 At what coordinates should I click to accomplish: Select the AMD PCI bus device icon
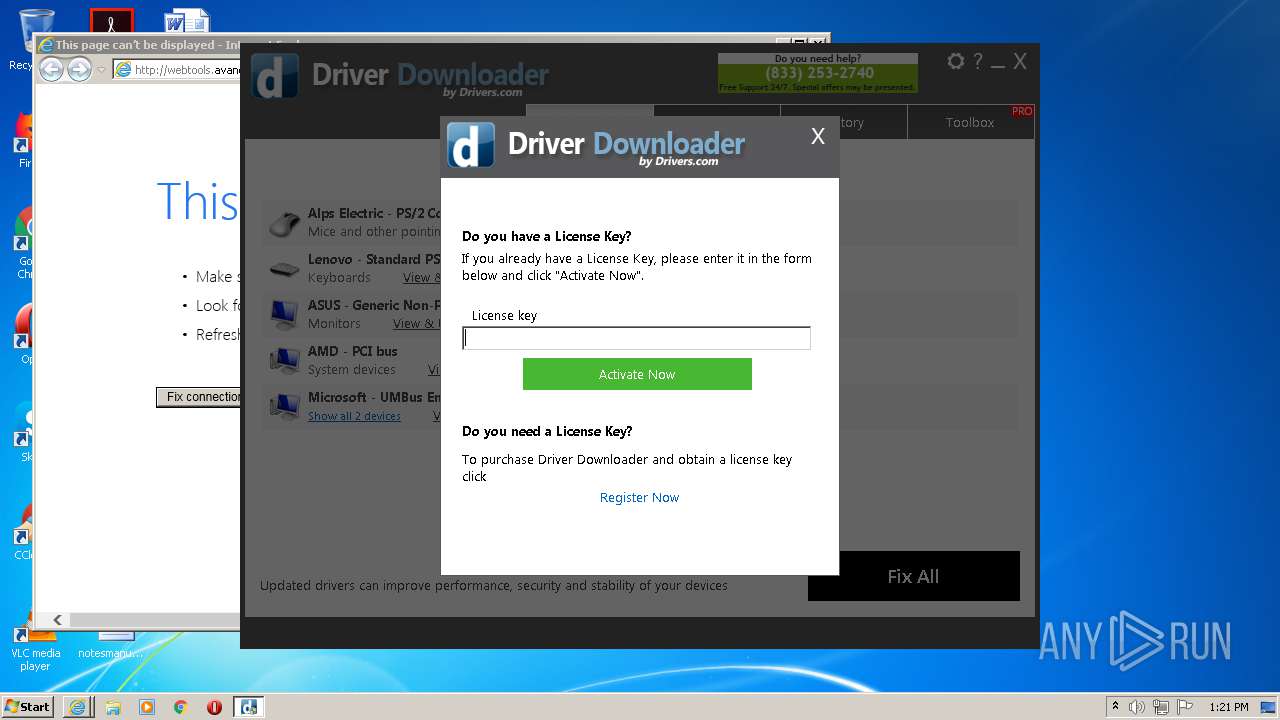tap(285, 360)
